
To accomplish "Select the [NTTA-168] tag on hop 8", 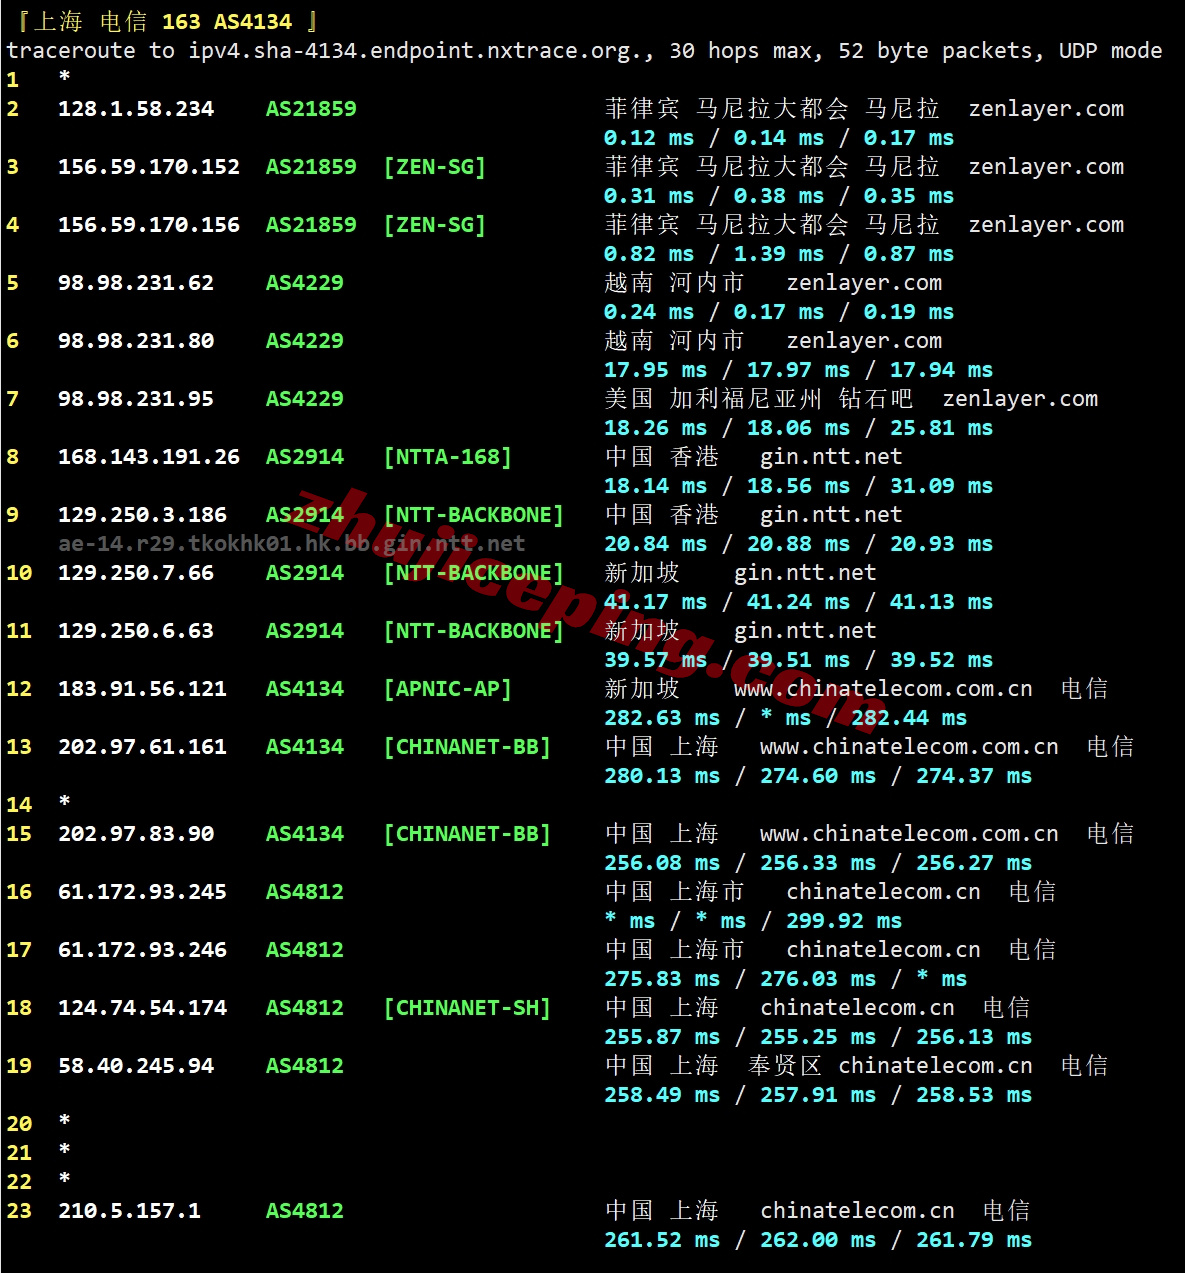I will coord(448,457).
